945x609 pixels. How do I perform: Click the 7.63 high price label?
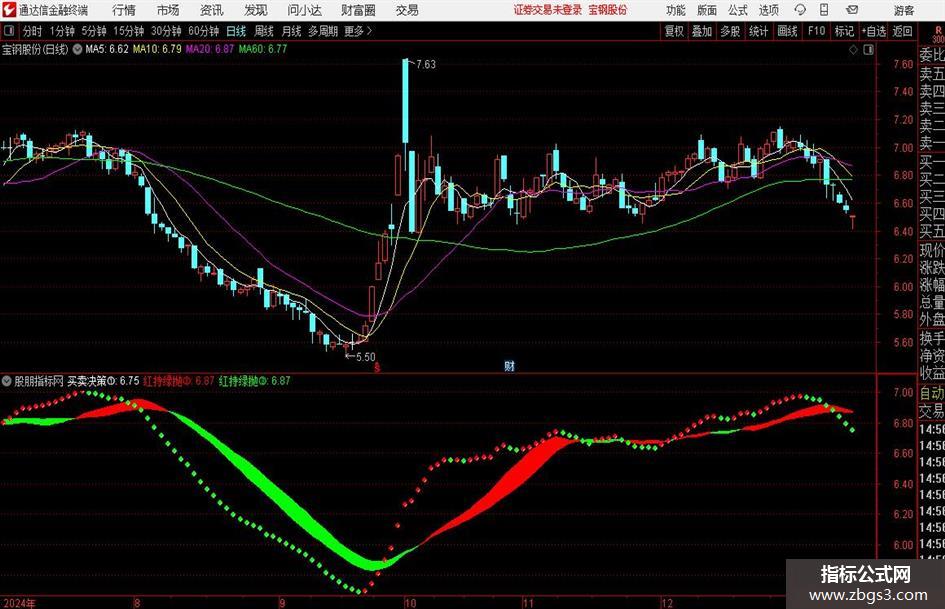tap(425, 65)
